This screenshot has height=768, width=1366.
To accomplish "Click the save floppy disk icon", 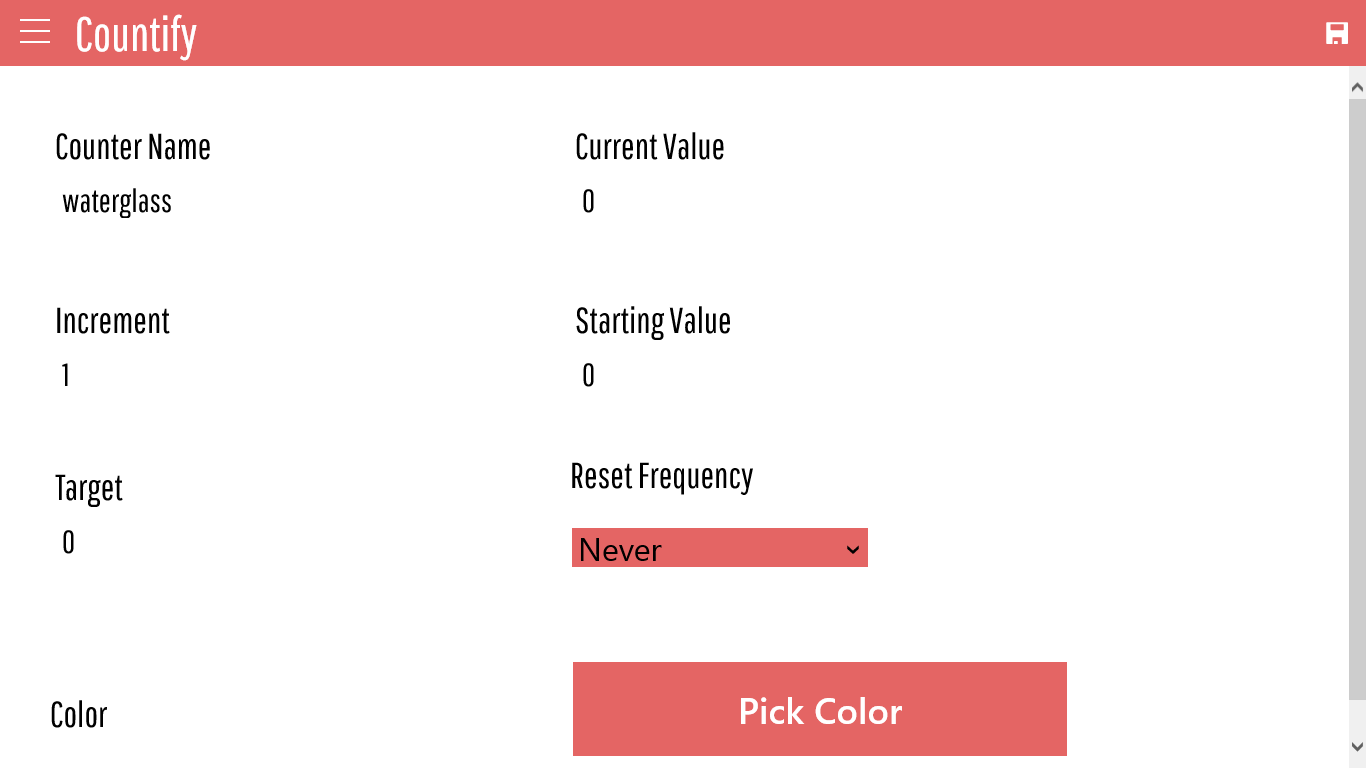I will click(x=1336, y=33).
